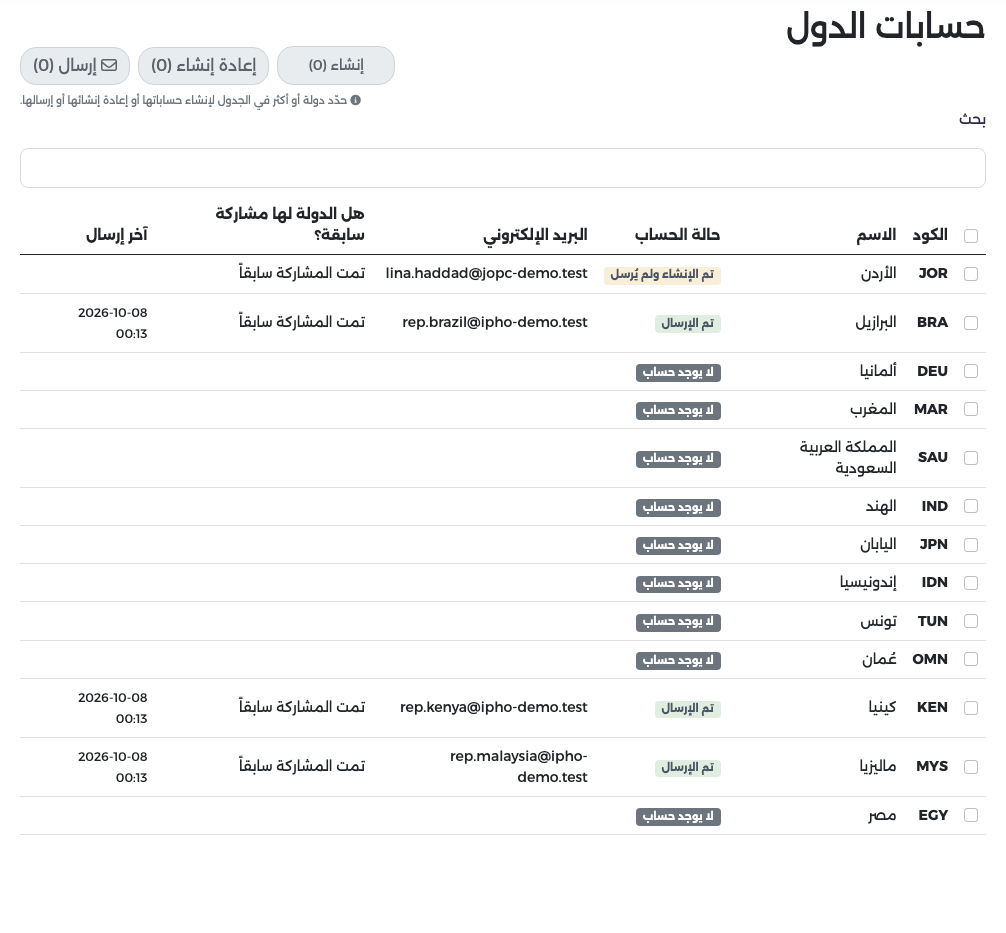Click the آخر إرسال column header
Screen dimensions: 1006x933
pyautogui.click(x=117, y=235)
